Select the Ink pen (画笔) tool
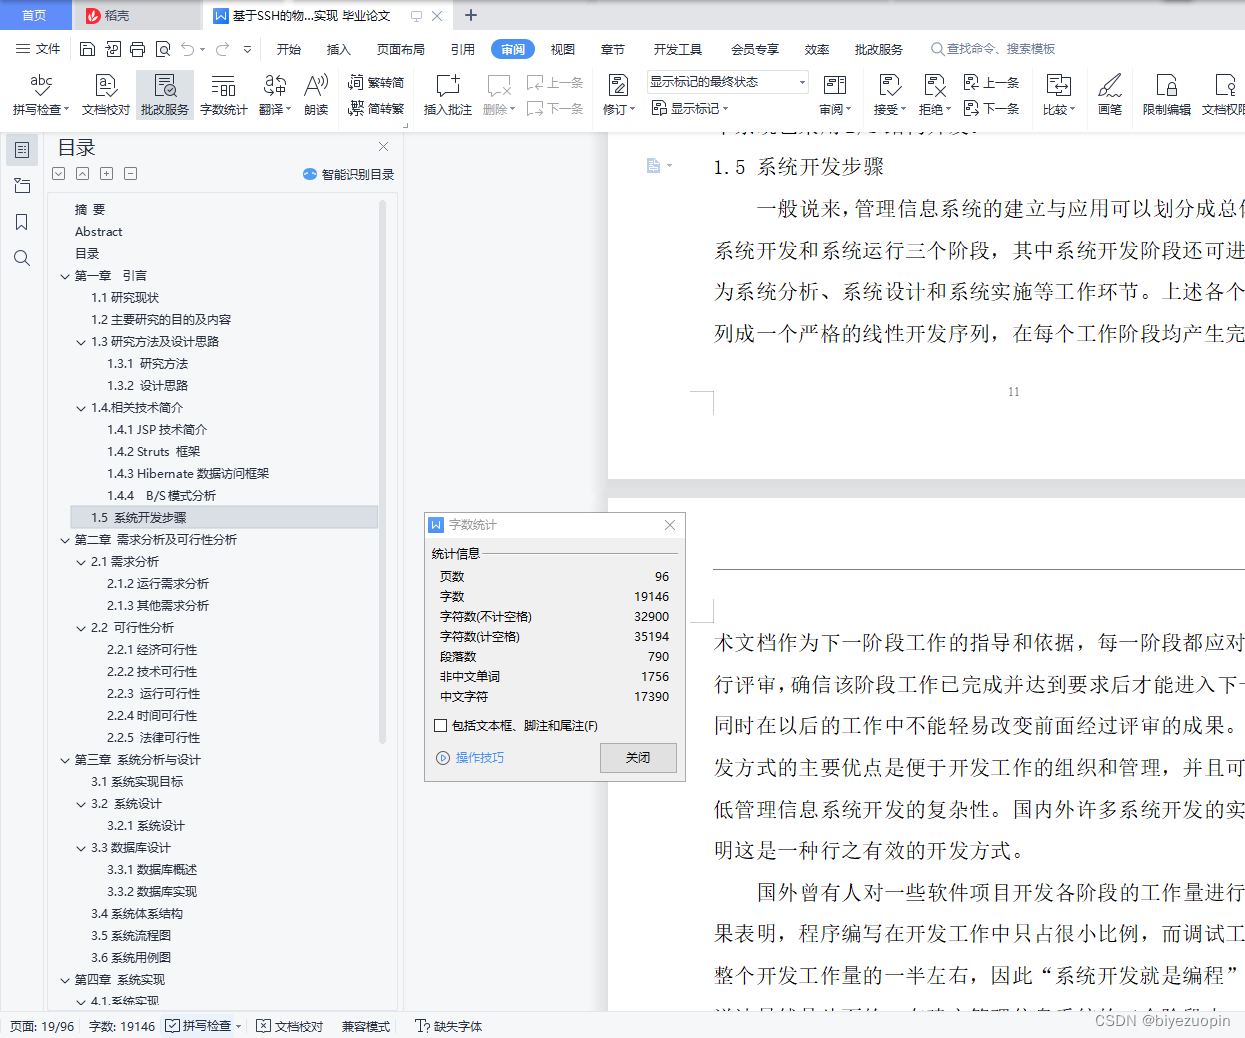Viewport: 1245px width, 1038px height. 1110,95
